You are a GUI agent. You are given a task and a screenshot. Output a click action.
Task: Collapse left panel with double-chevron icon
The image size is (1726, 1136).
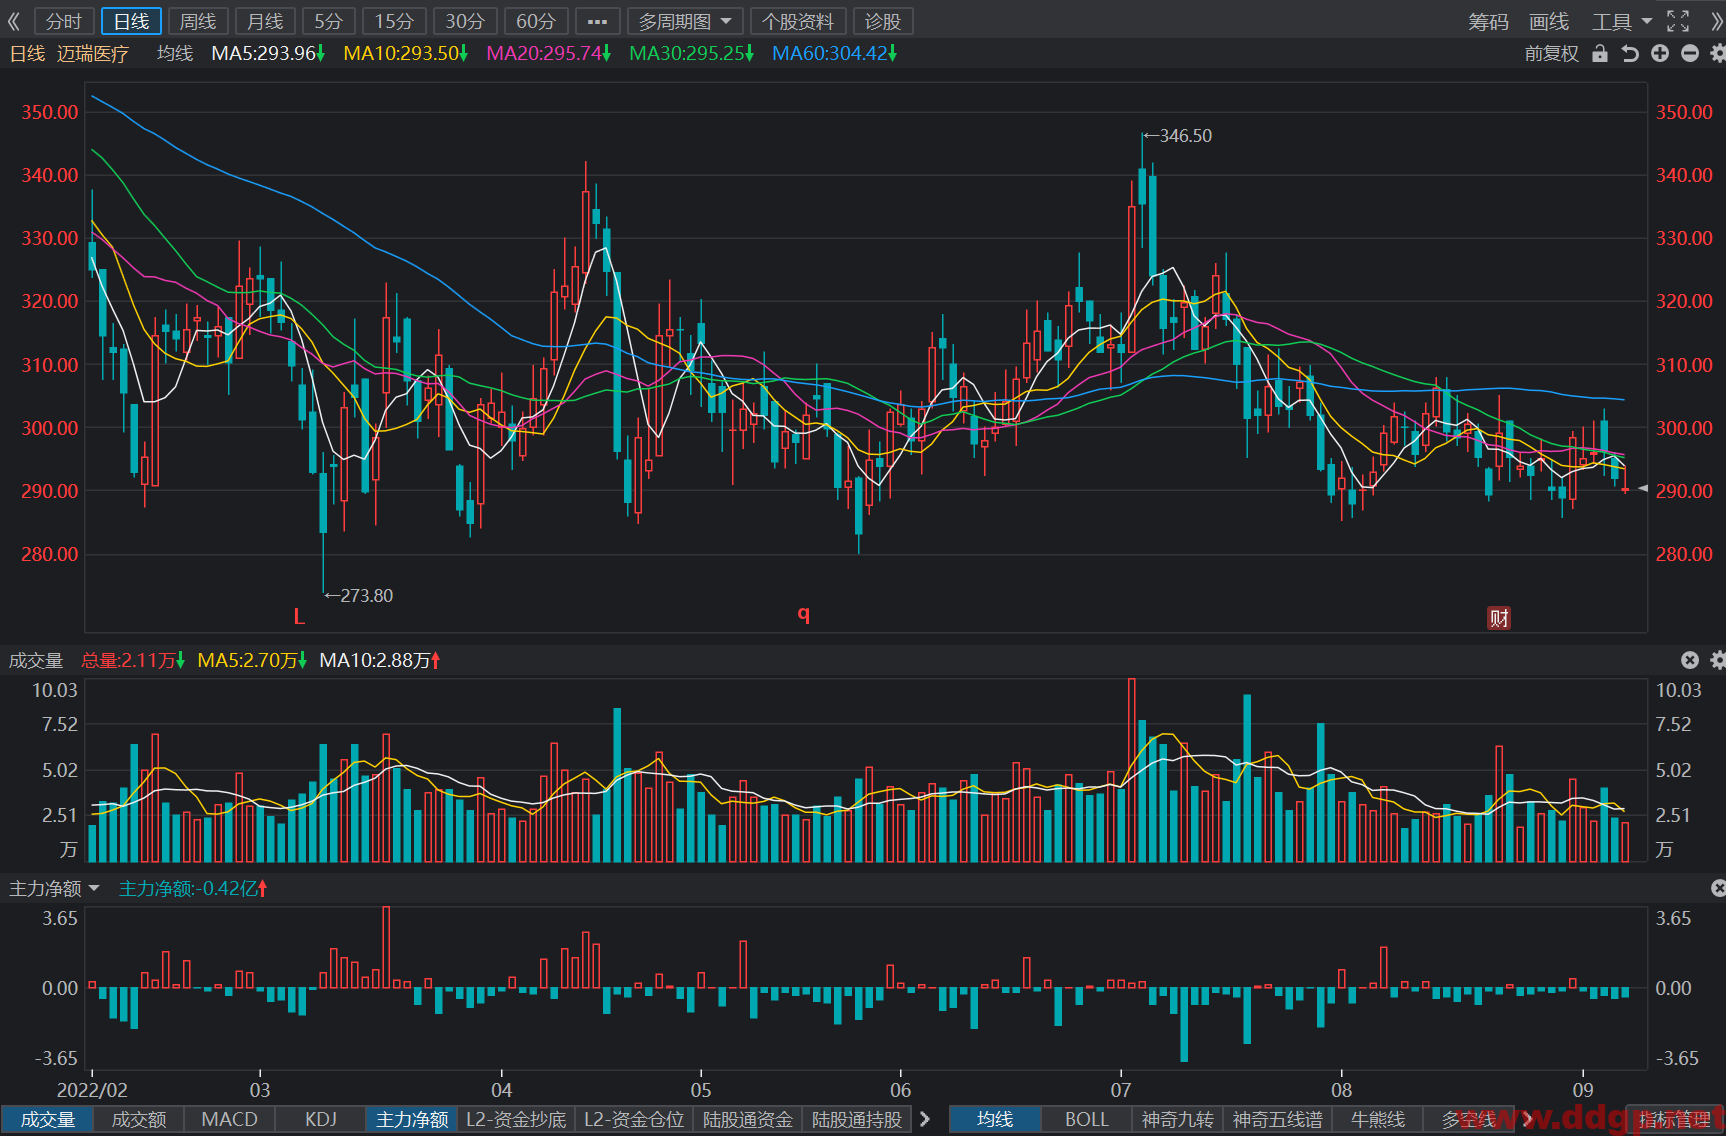[14, 21]
